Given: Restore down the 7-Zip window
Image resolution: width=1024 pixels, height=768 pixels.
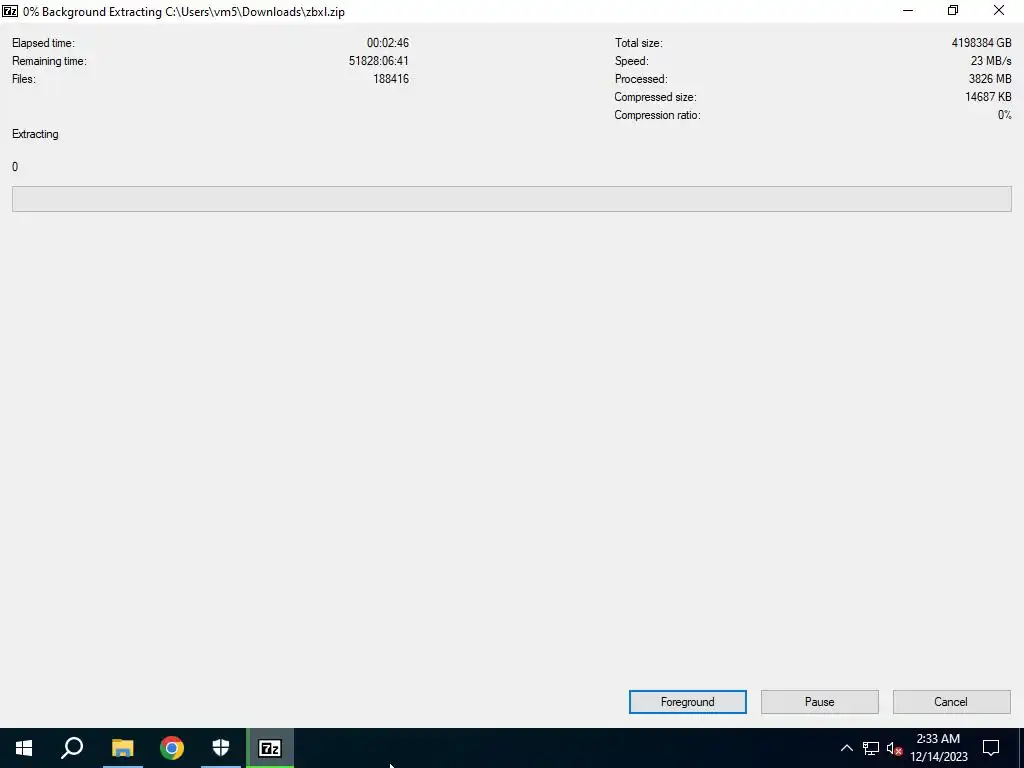Looking at the screenshot, I should click(953, 10).
